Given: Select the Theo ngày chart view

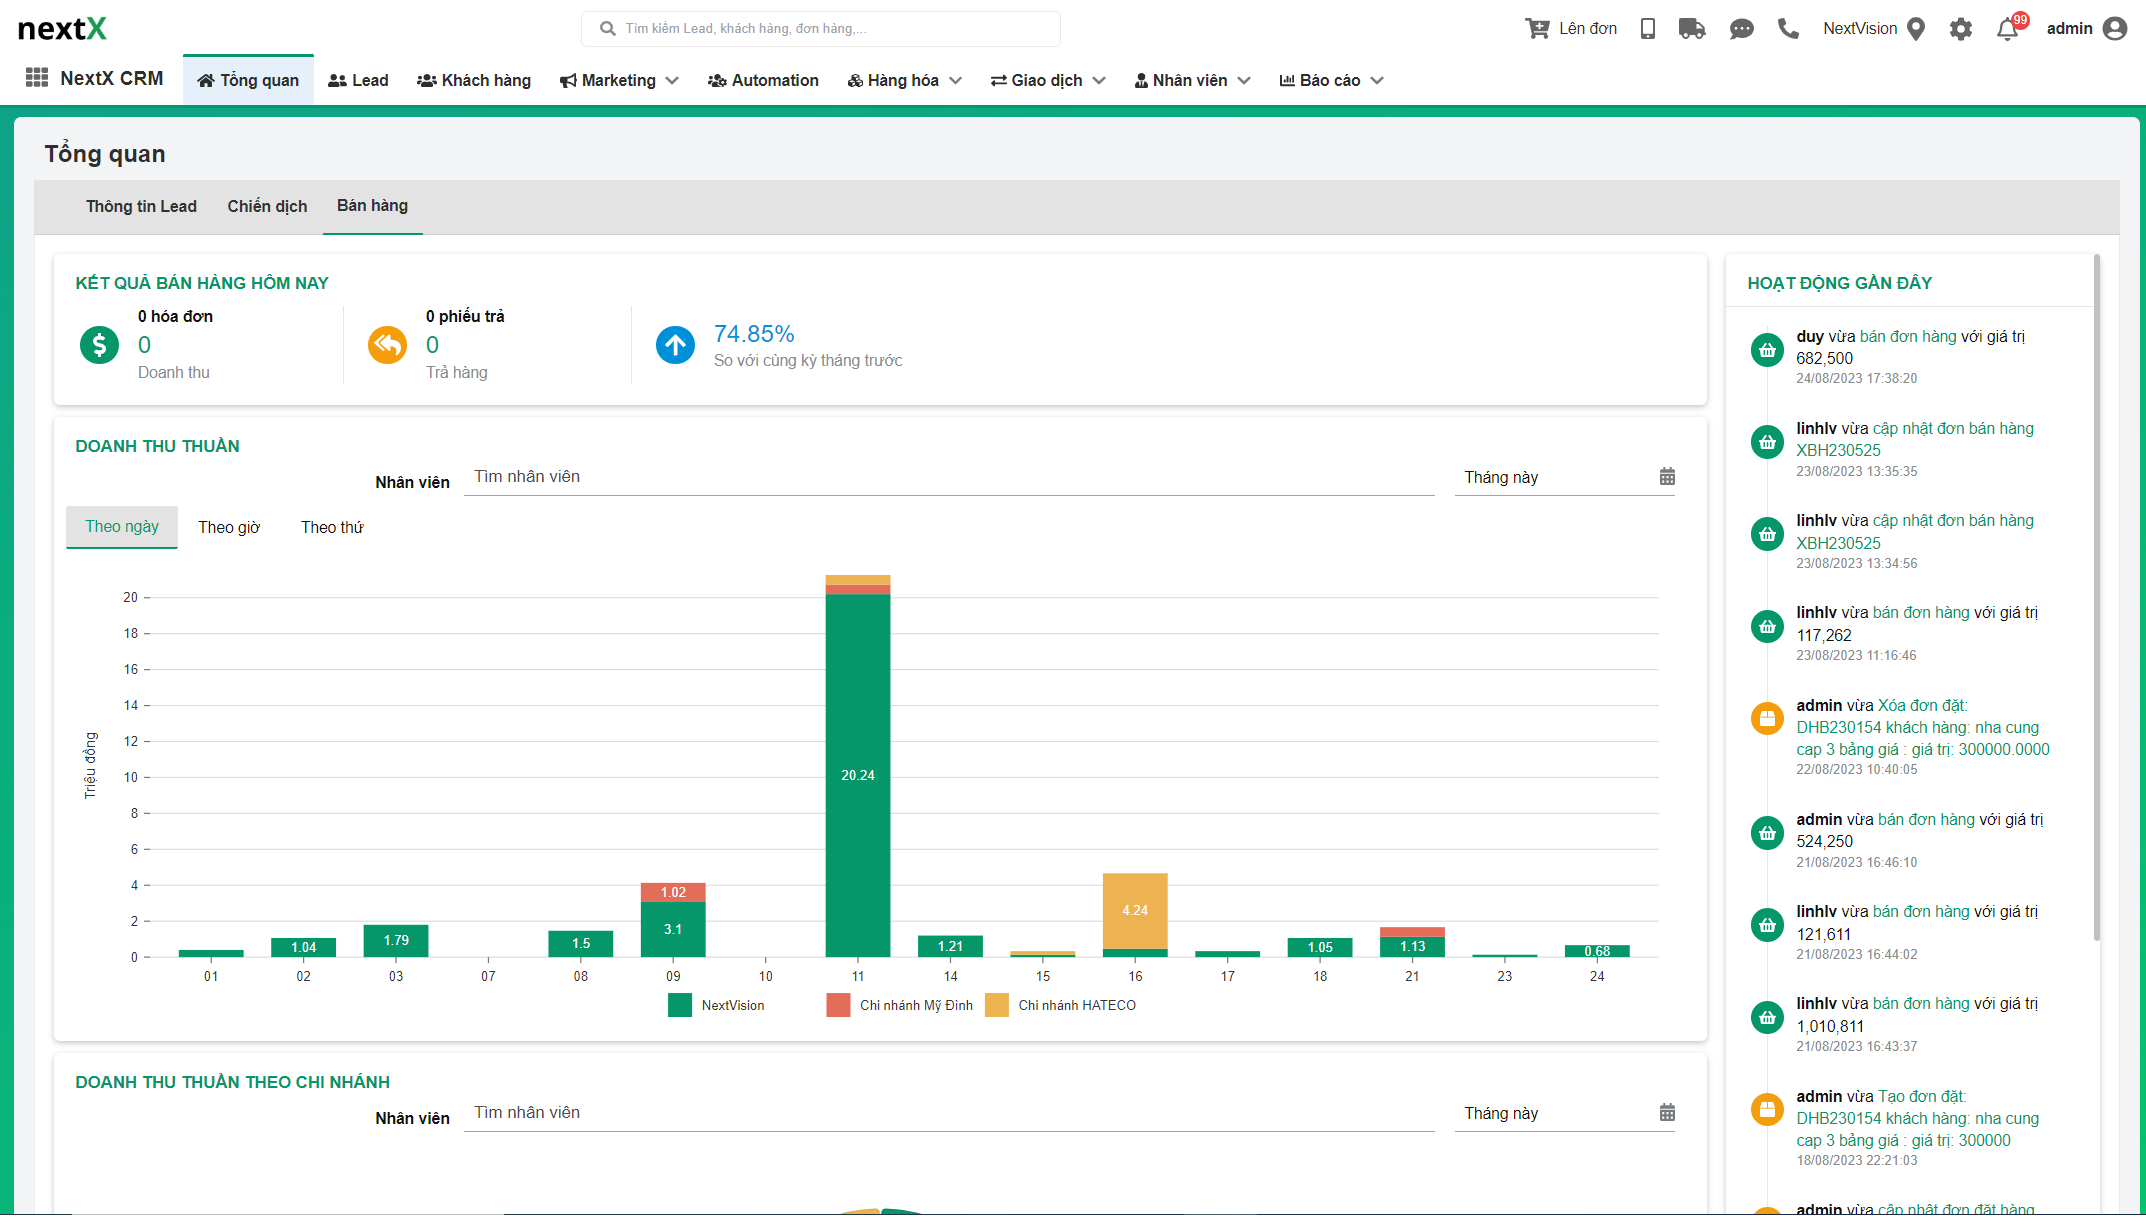Looking at the screenshot, I should [122, 527].
